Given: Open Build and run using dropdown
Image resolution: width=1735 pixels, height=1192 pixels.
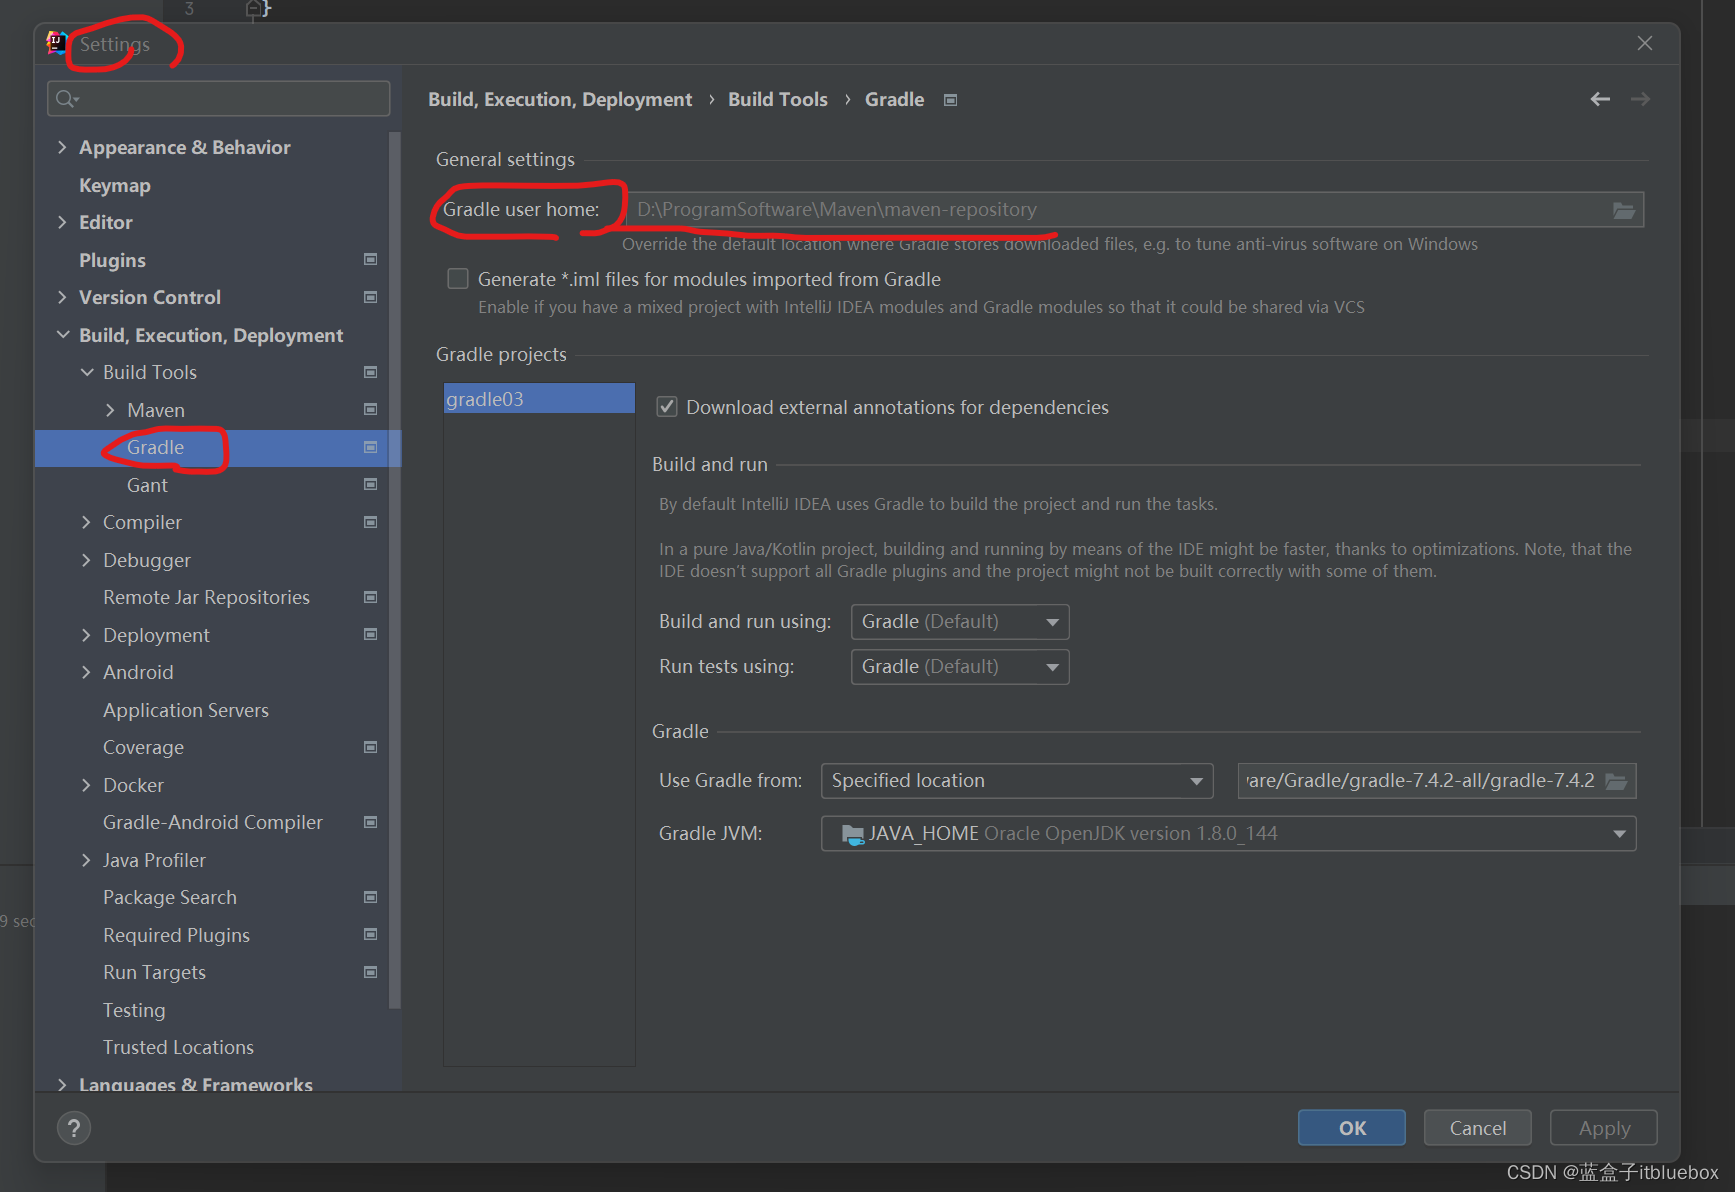Looking at the screenshot, I should (x=960, y=622).
